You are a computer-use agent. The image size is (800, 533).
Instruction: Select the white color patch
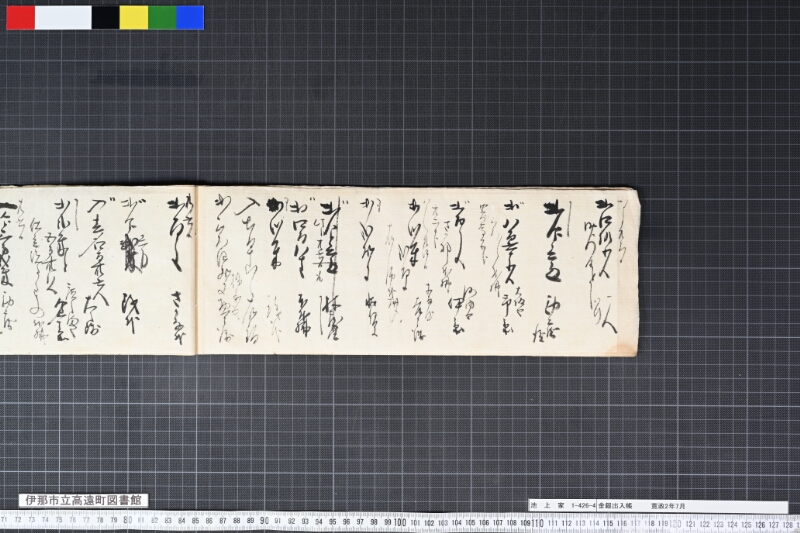(x=63, y=17)
